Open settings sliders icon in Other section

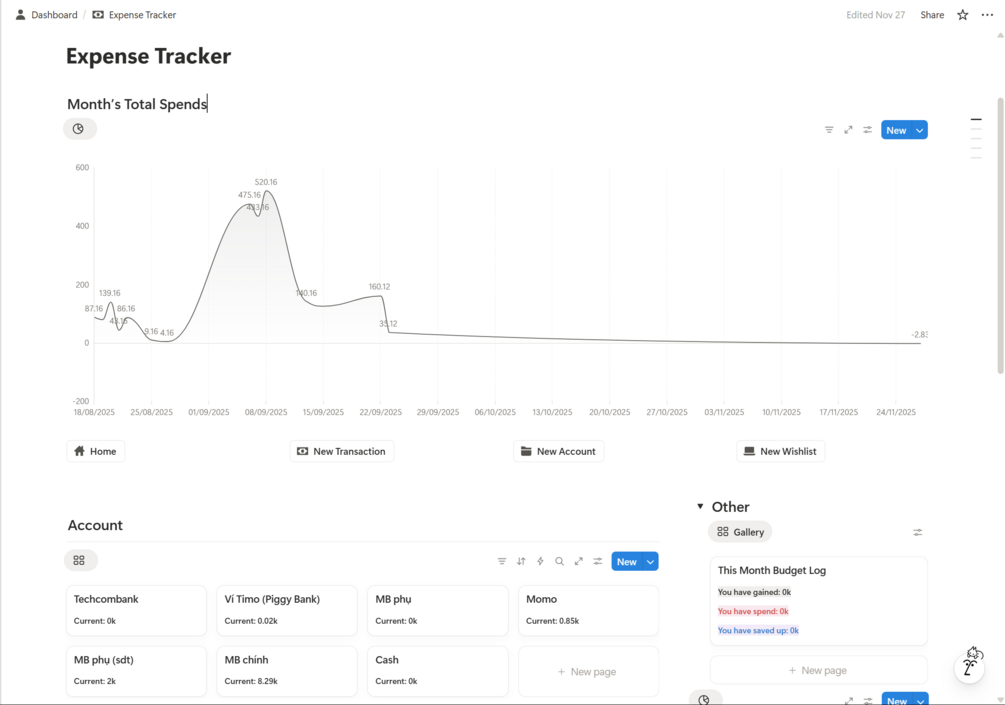tap(917, 532)
